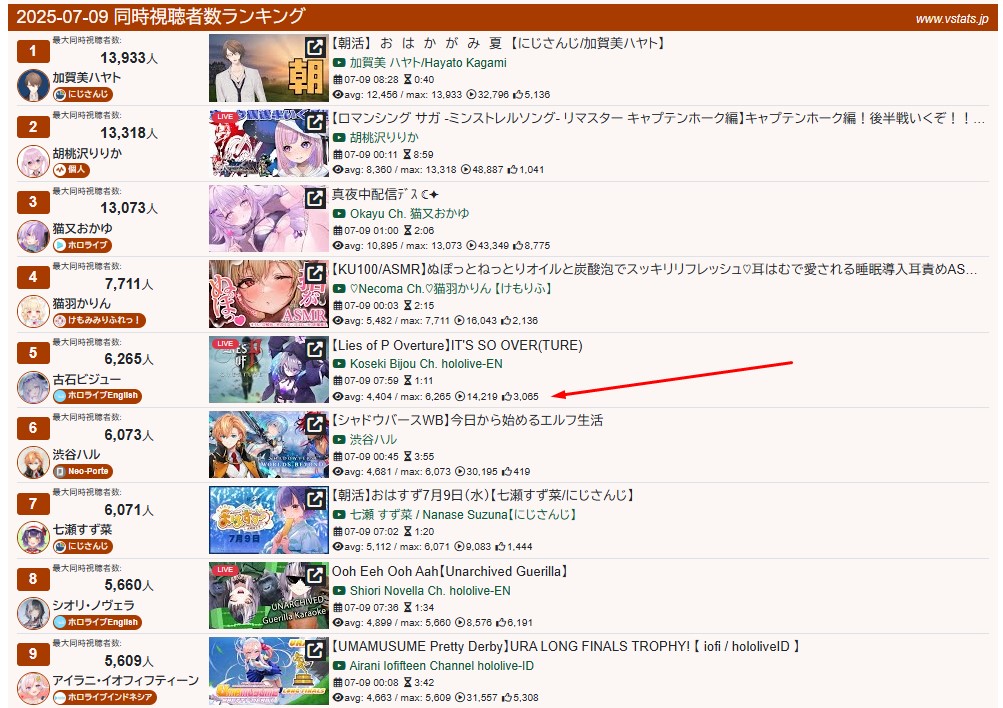Open 胡桃沢りりか channel link
1003x708 pixels.
pyautogui.click(x=384, y=138)
